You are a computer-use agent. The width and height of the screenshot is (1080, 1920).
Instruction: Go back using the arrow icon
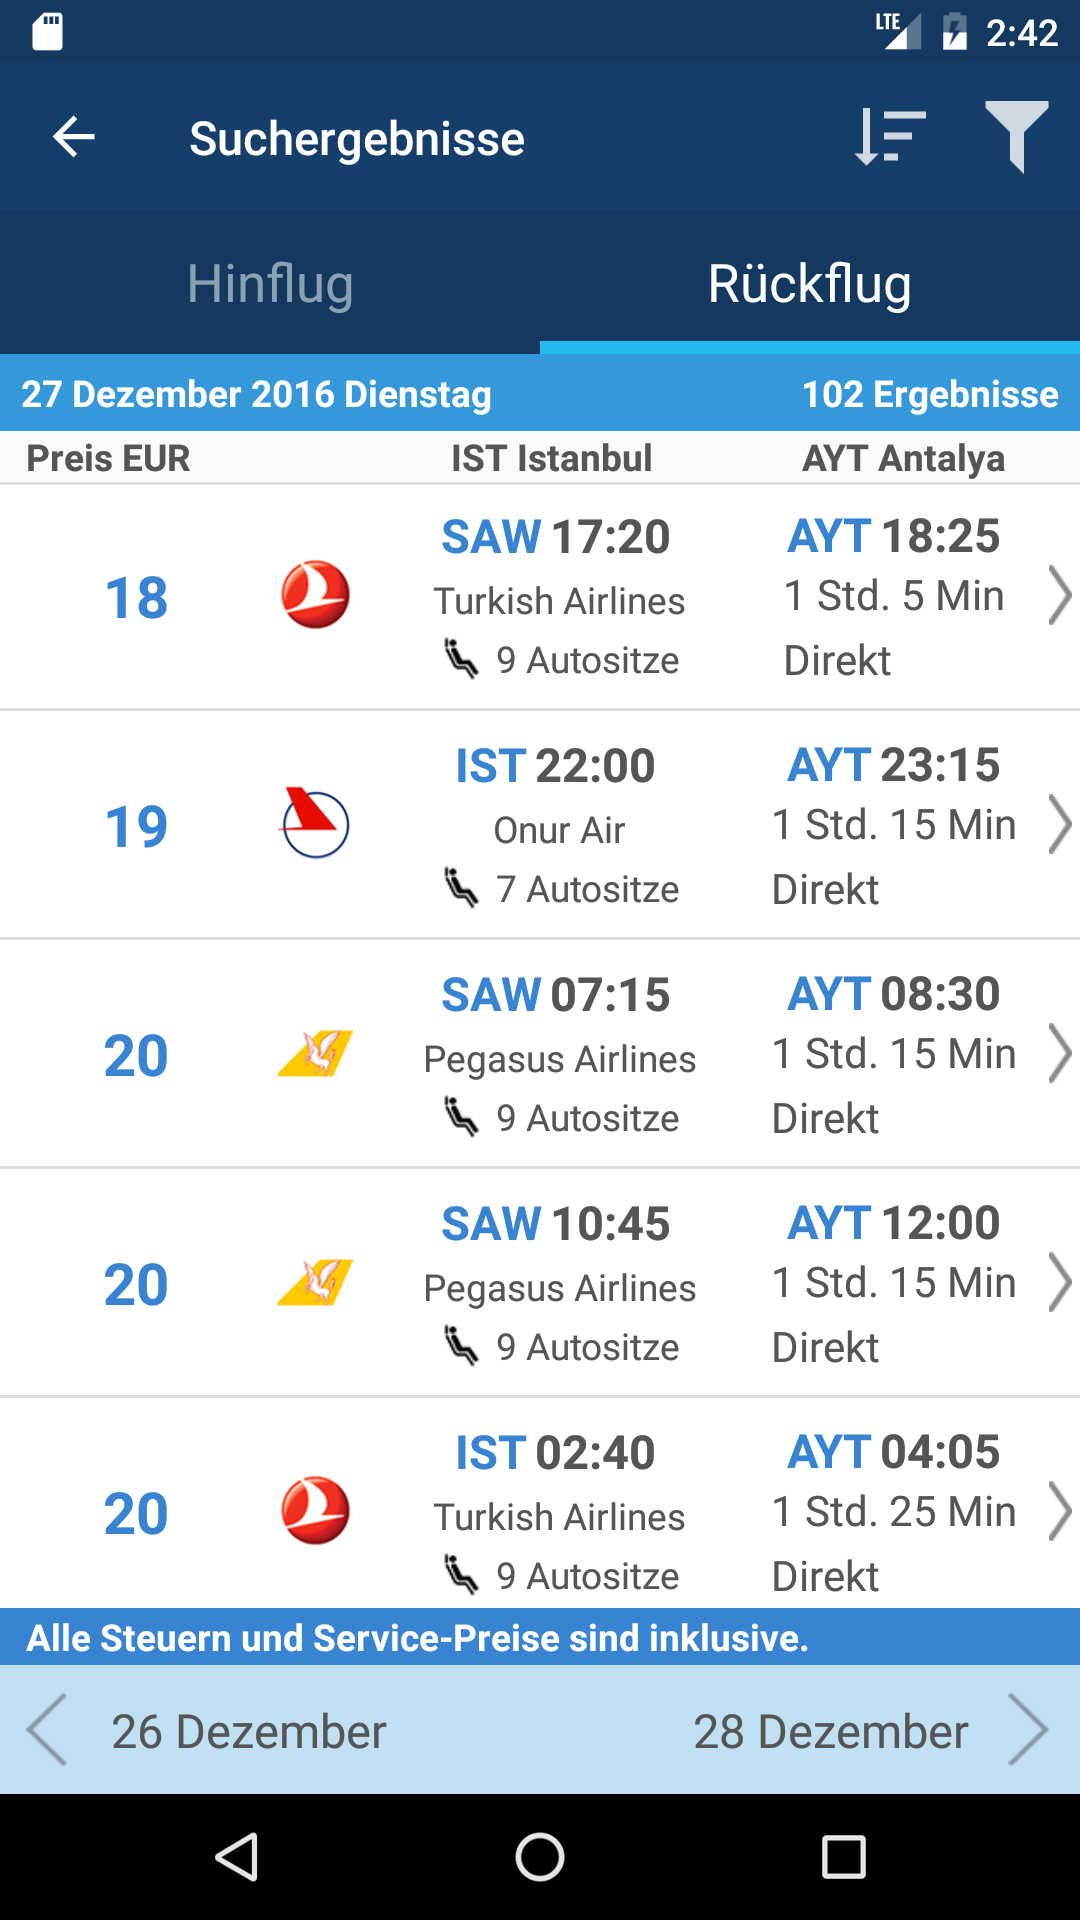tap(74, 137)
